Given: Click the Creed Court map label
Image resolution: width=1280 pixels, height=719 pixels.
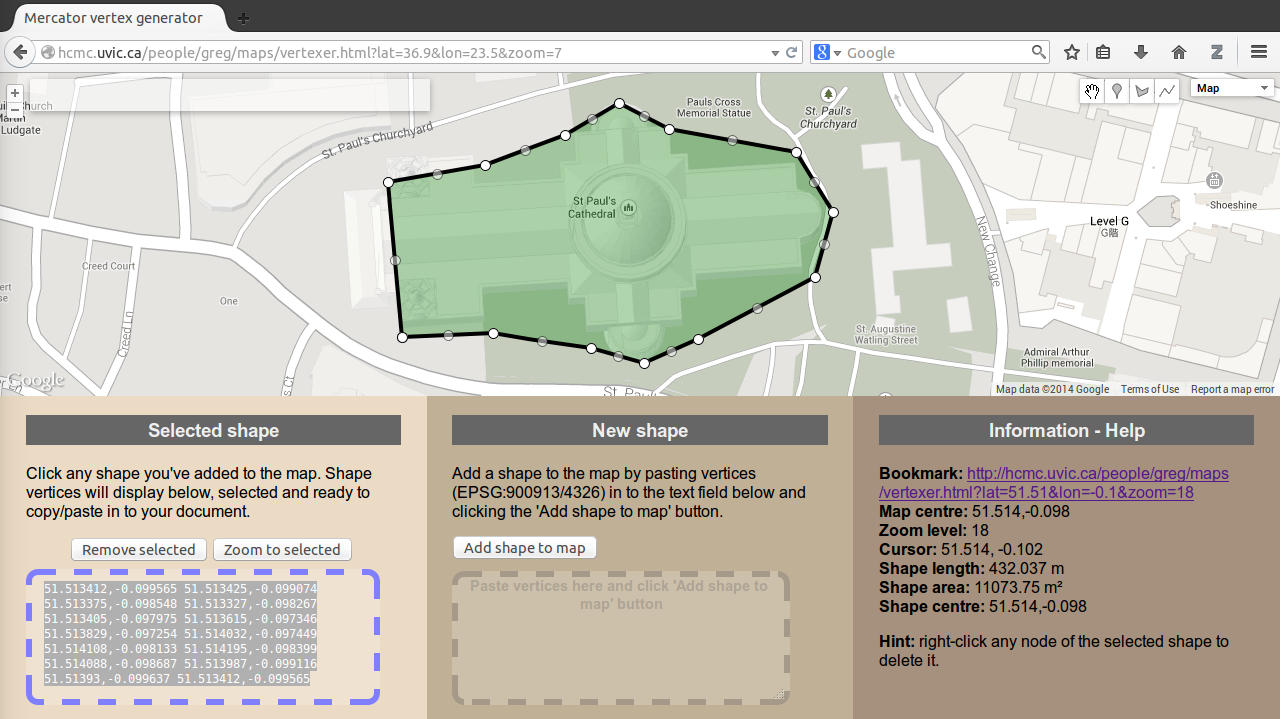Looking at the screenshot, I should [x=108, y=266].
